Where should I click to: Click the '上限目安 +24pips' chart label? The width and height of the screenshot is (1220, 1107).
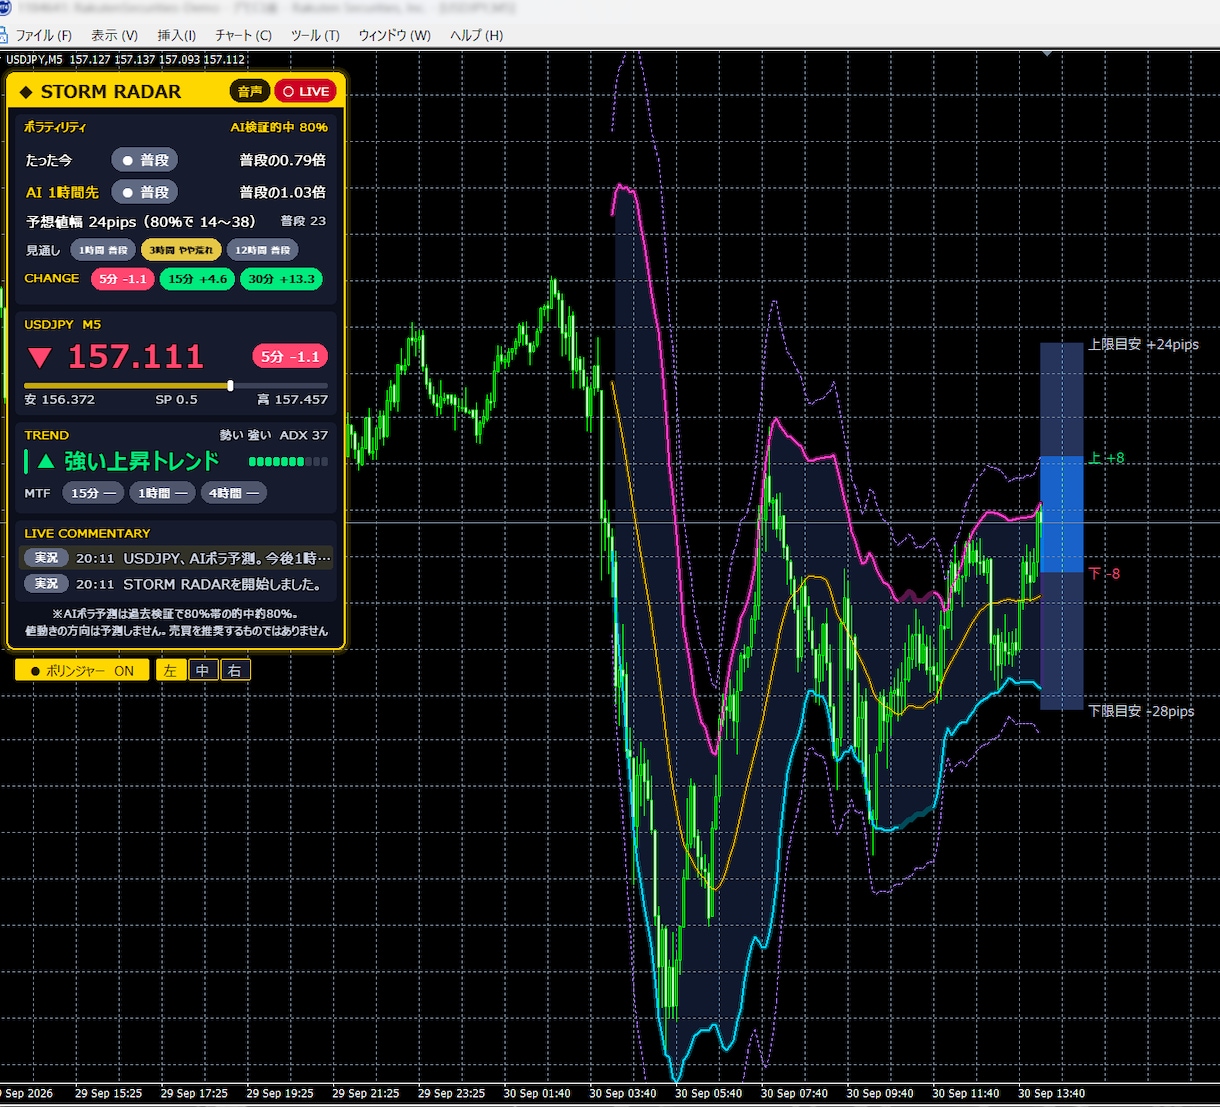point(1143,344)
